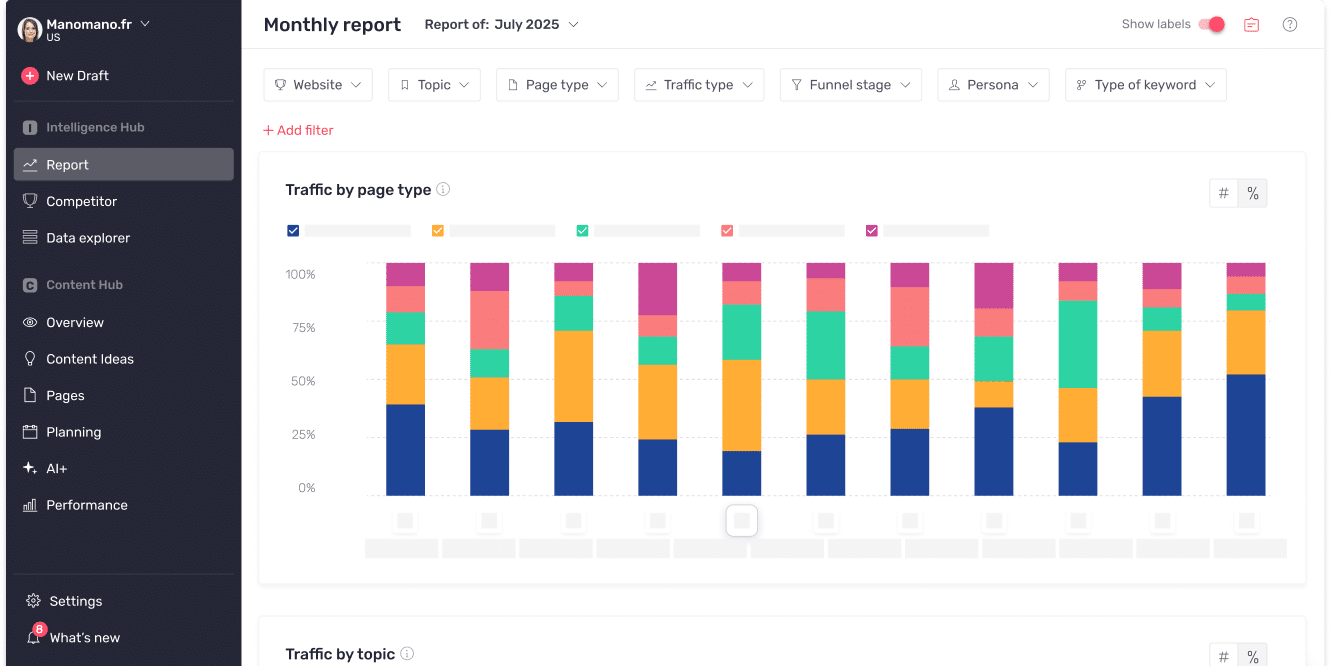Viewport: 1330px width, 666px height.
Task: Click the info icon next to 'Traffic by page type'
Action: click(443, 189)
